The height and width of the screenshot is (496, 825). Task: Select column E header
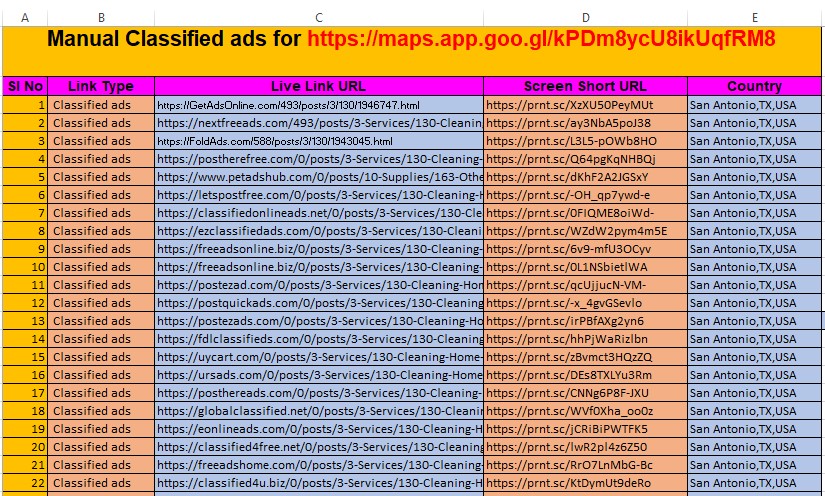[x=754, y=18]
